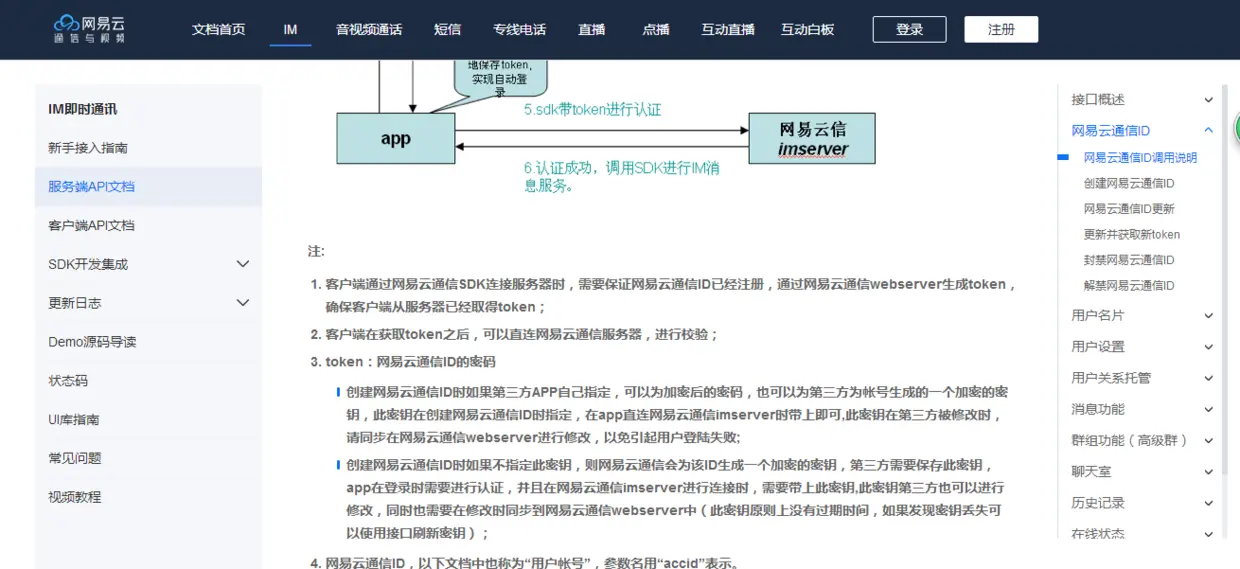Click the 注: heading text
The height and width of the screenshot is (569, 1240).
pos(316,252)
